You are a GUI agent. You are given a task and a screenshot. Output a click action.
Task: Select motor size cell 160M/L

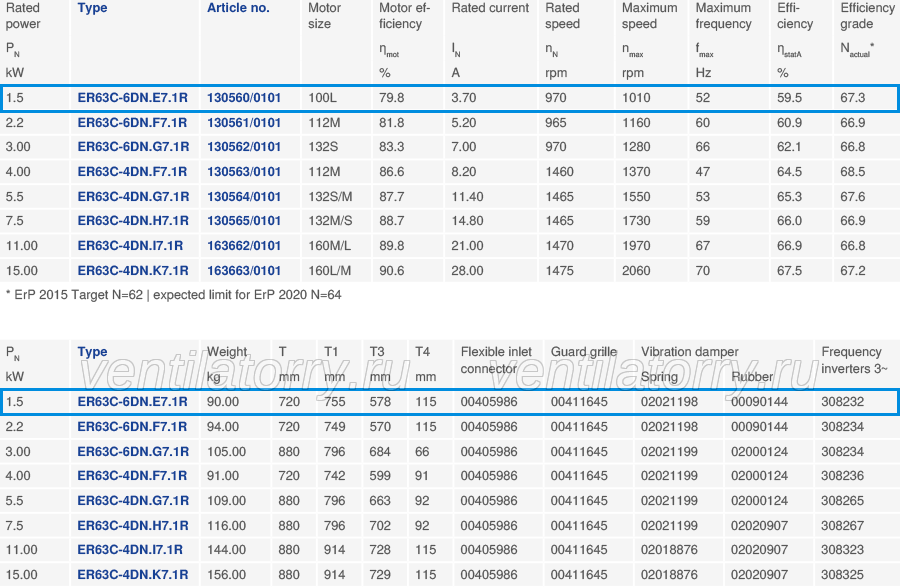(329, 246)
